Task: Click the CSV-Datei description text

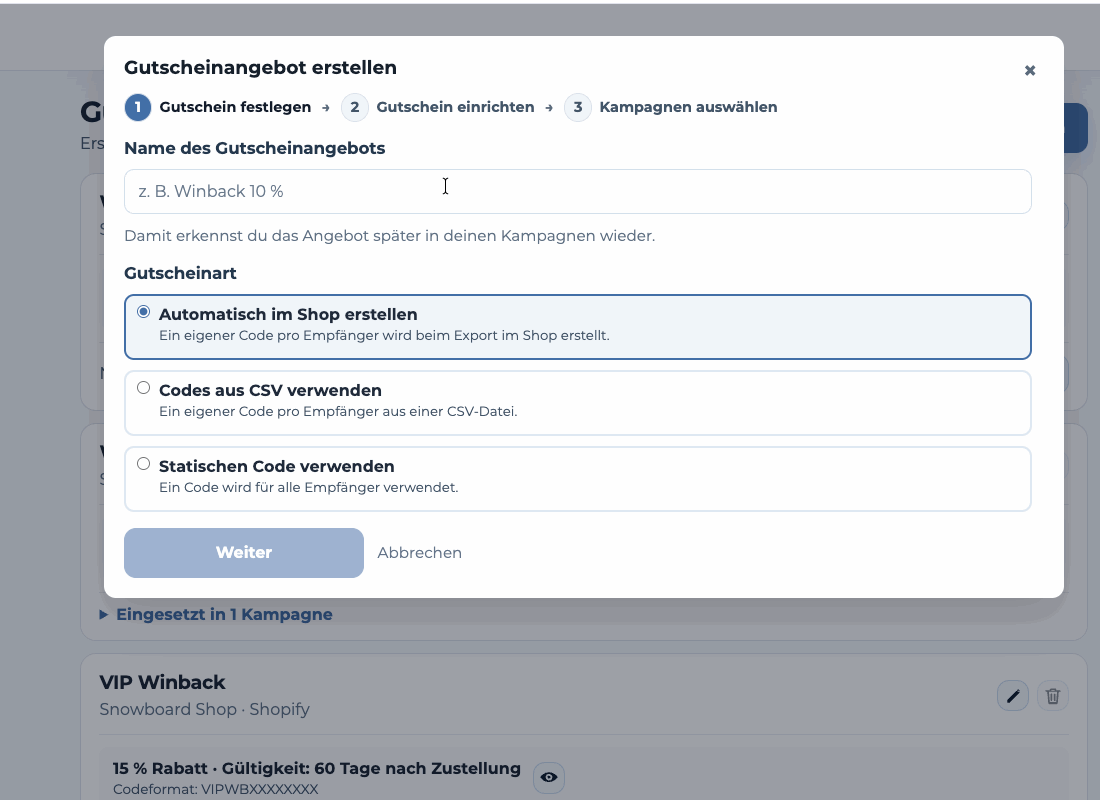Action: [x=338, y=411]
